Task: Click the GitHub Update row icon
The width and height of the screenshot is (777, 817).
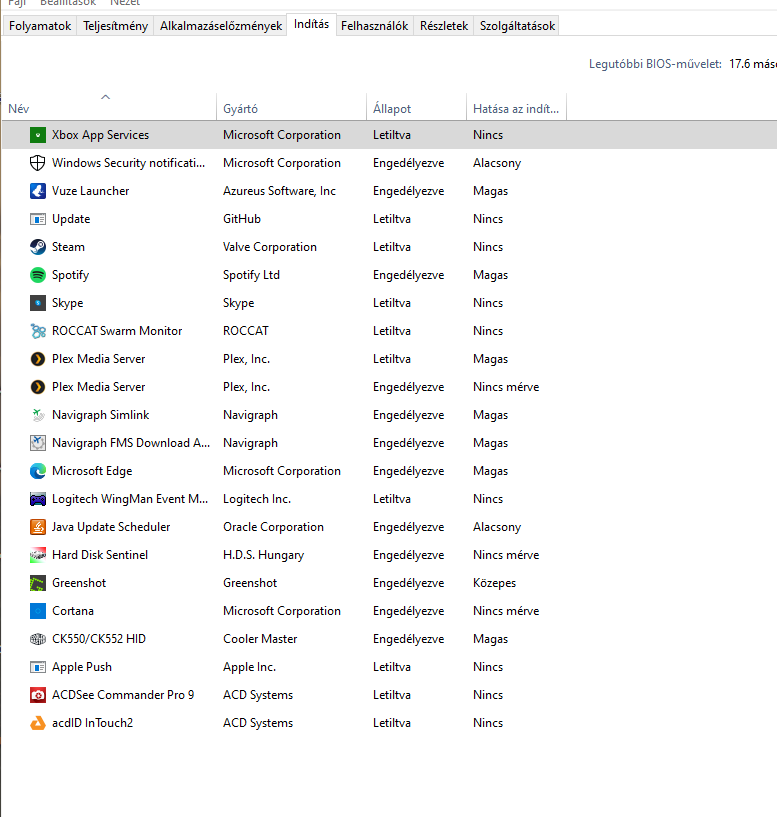Action: [38, 219]
